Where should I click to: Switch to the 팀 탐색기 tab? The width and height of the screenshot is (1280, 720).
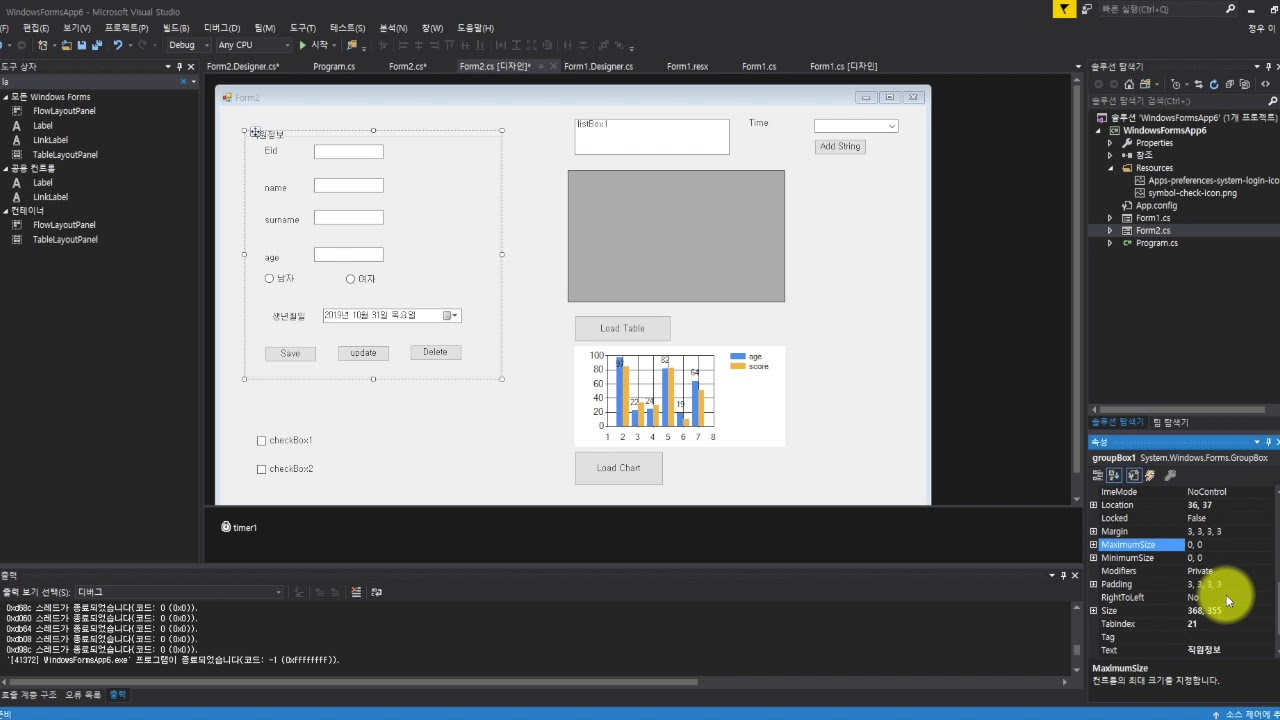pyautogui.click(x=1170, y=423)
